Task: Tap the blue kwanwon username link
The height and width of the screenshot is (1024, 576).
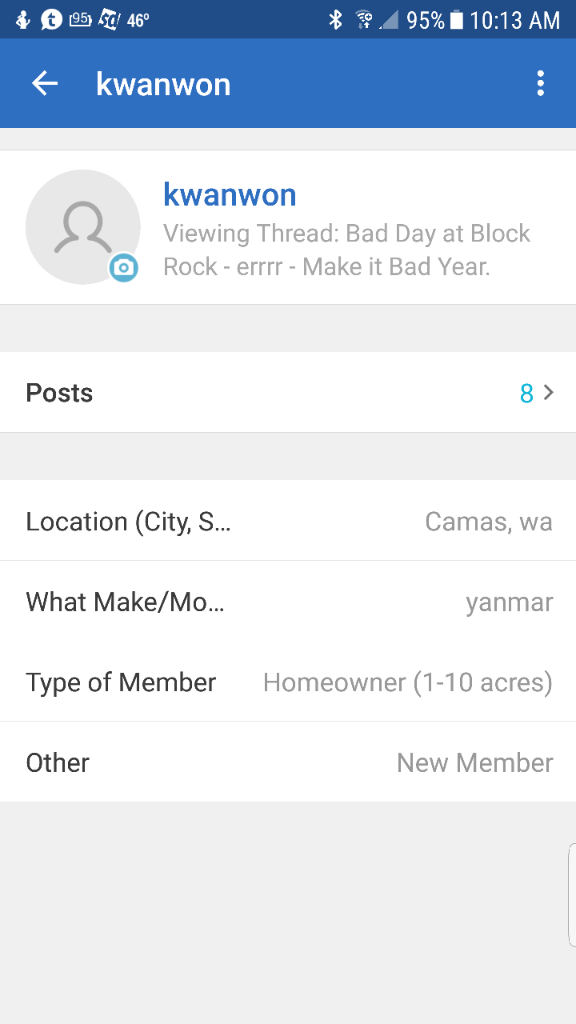Action: coord(230,195)
